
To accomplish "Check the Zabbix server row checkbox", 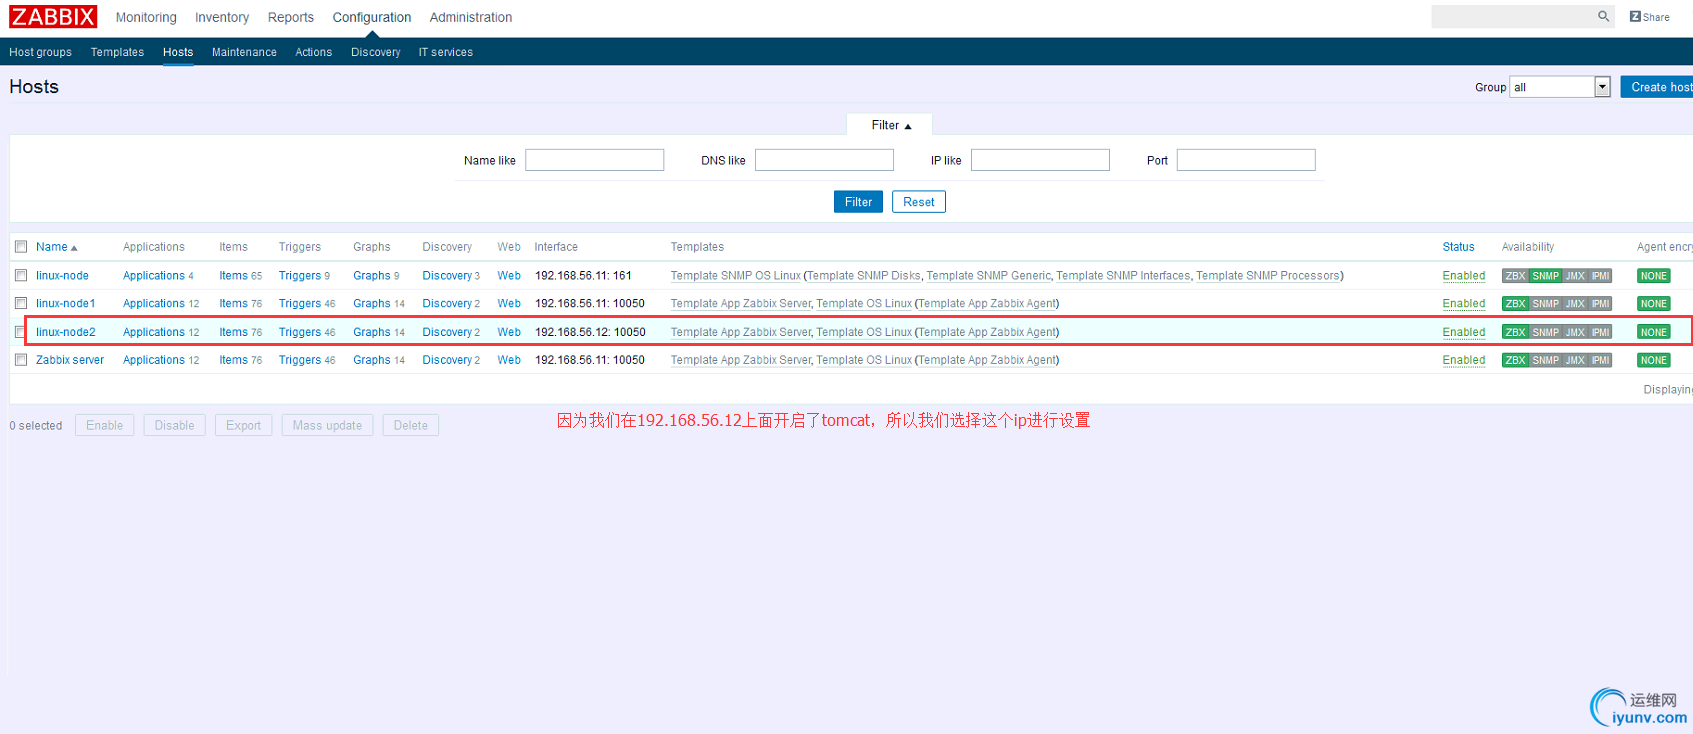I will pyautogui.click(x=21, y=359).
